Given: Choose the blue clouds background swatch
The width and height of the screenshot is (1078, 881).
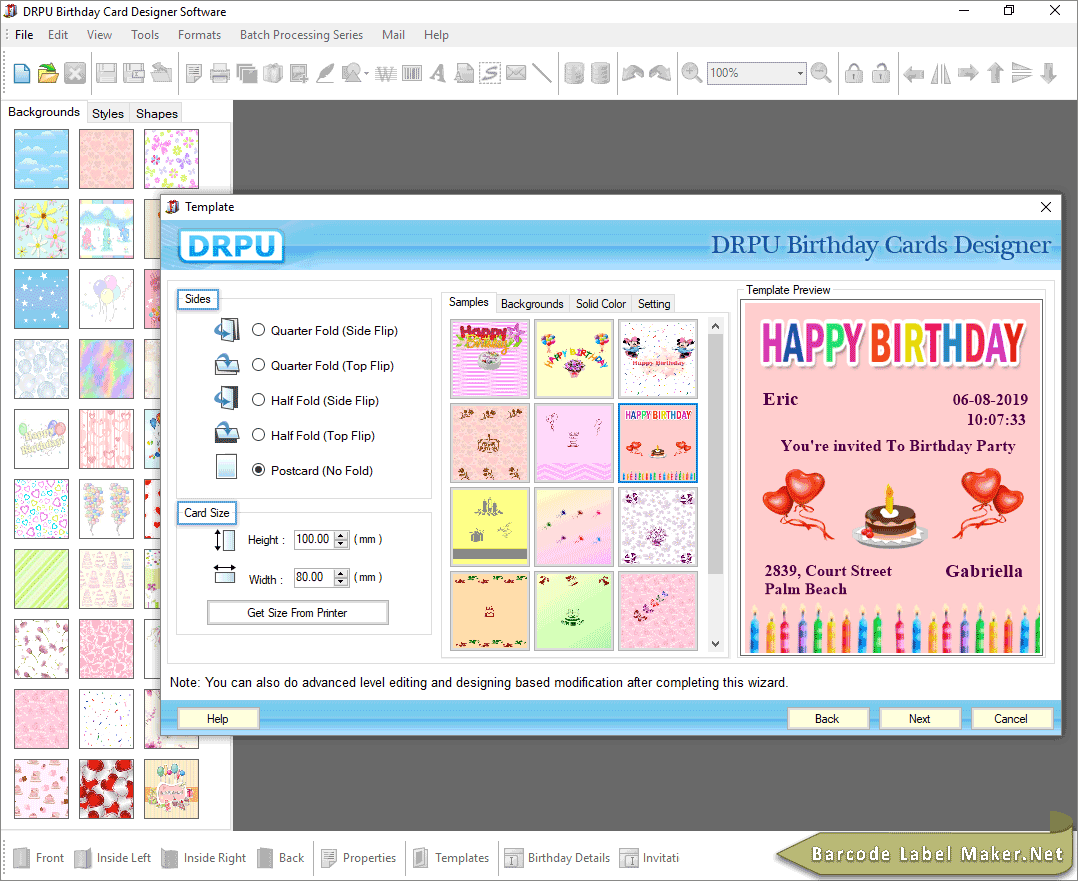Looking at the screenshot, I should pos(41,159).
